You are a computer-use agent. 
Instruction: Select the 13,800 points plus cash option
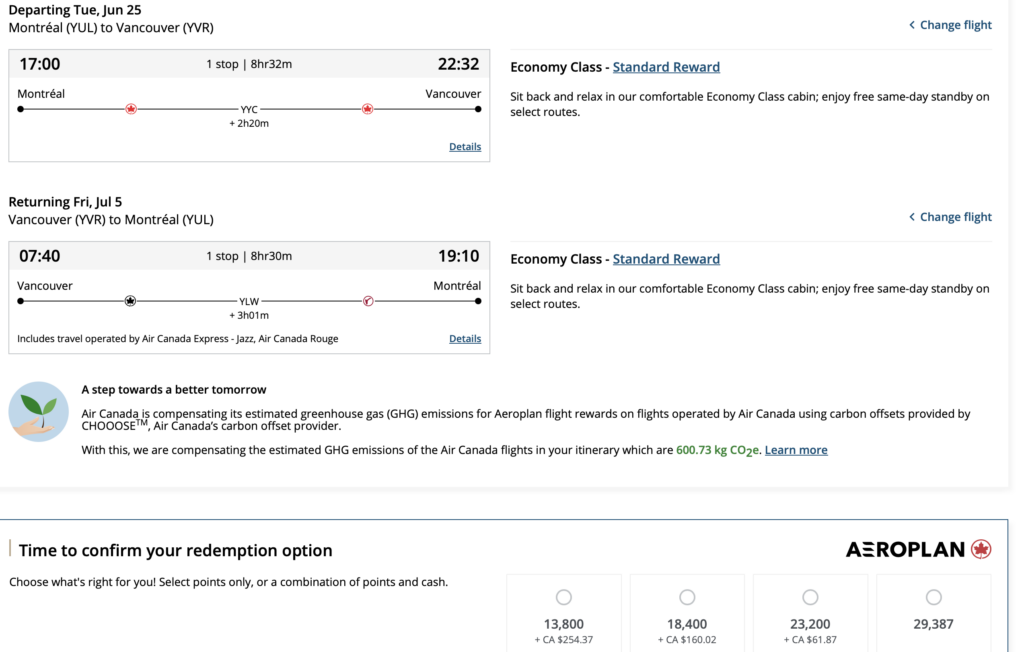tap(564, 597)
